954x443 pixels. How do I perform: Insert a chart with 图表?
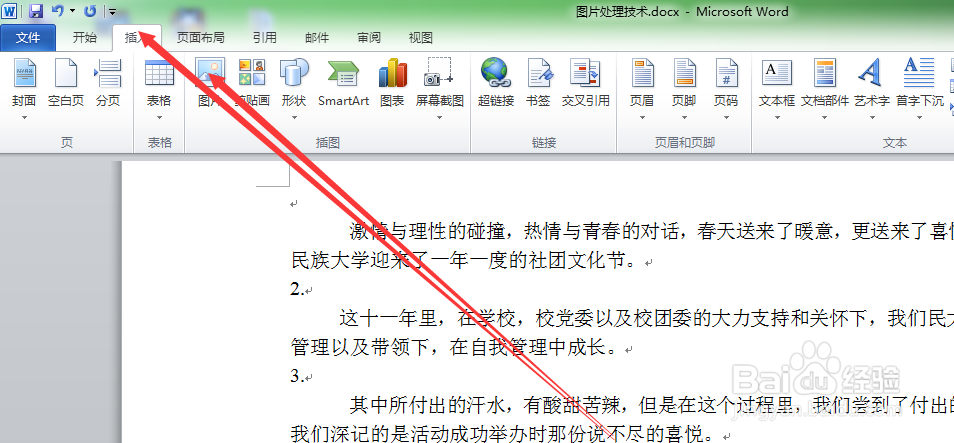[x=392, y=82]
